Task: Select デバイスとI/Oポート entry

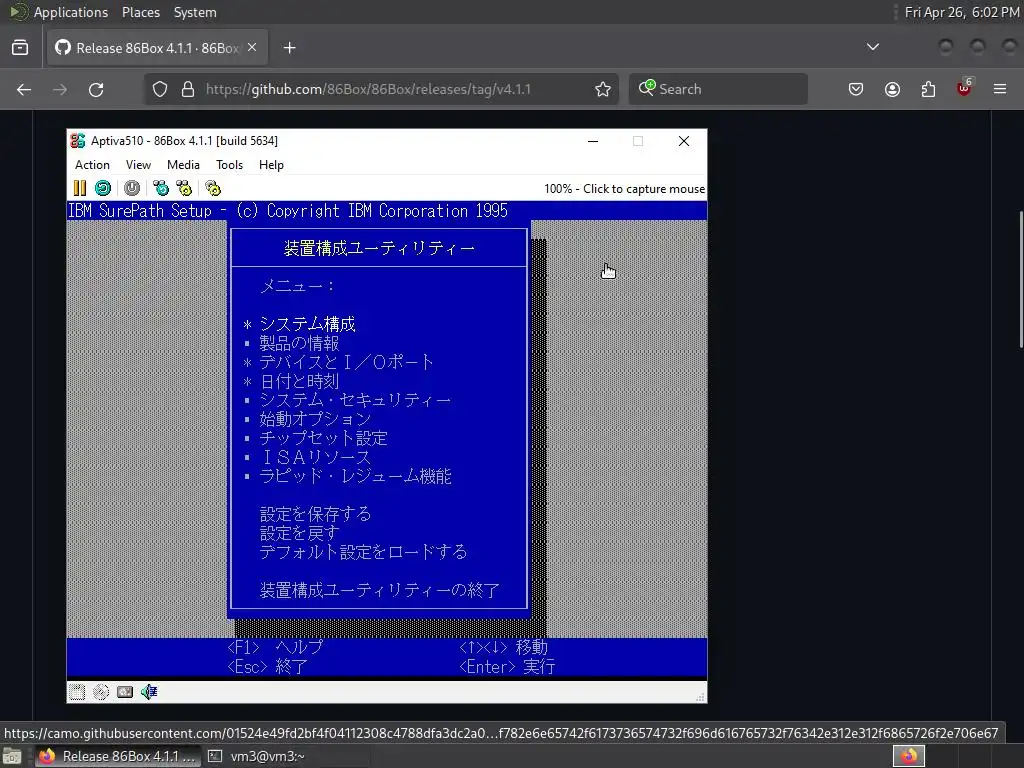Action: click(x=346, y=362)
